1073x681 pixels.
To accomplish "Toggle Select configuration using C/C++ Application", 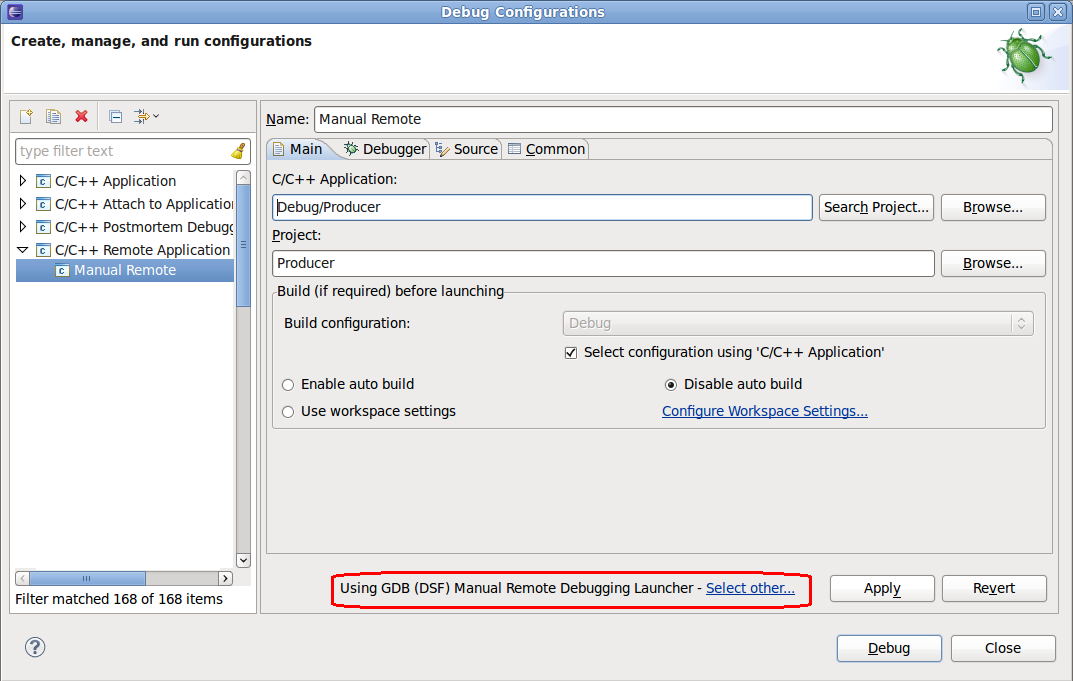I will click(x=571, y=353).
